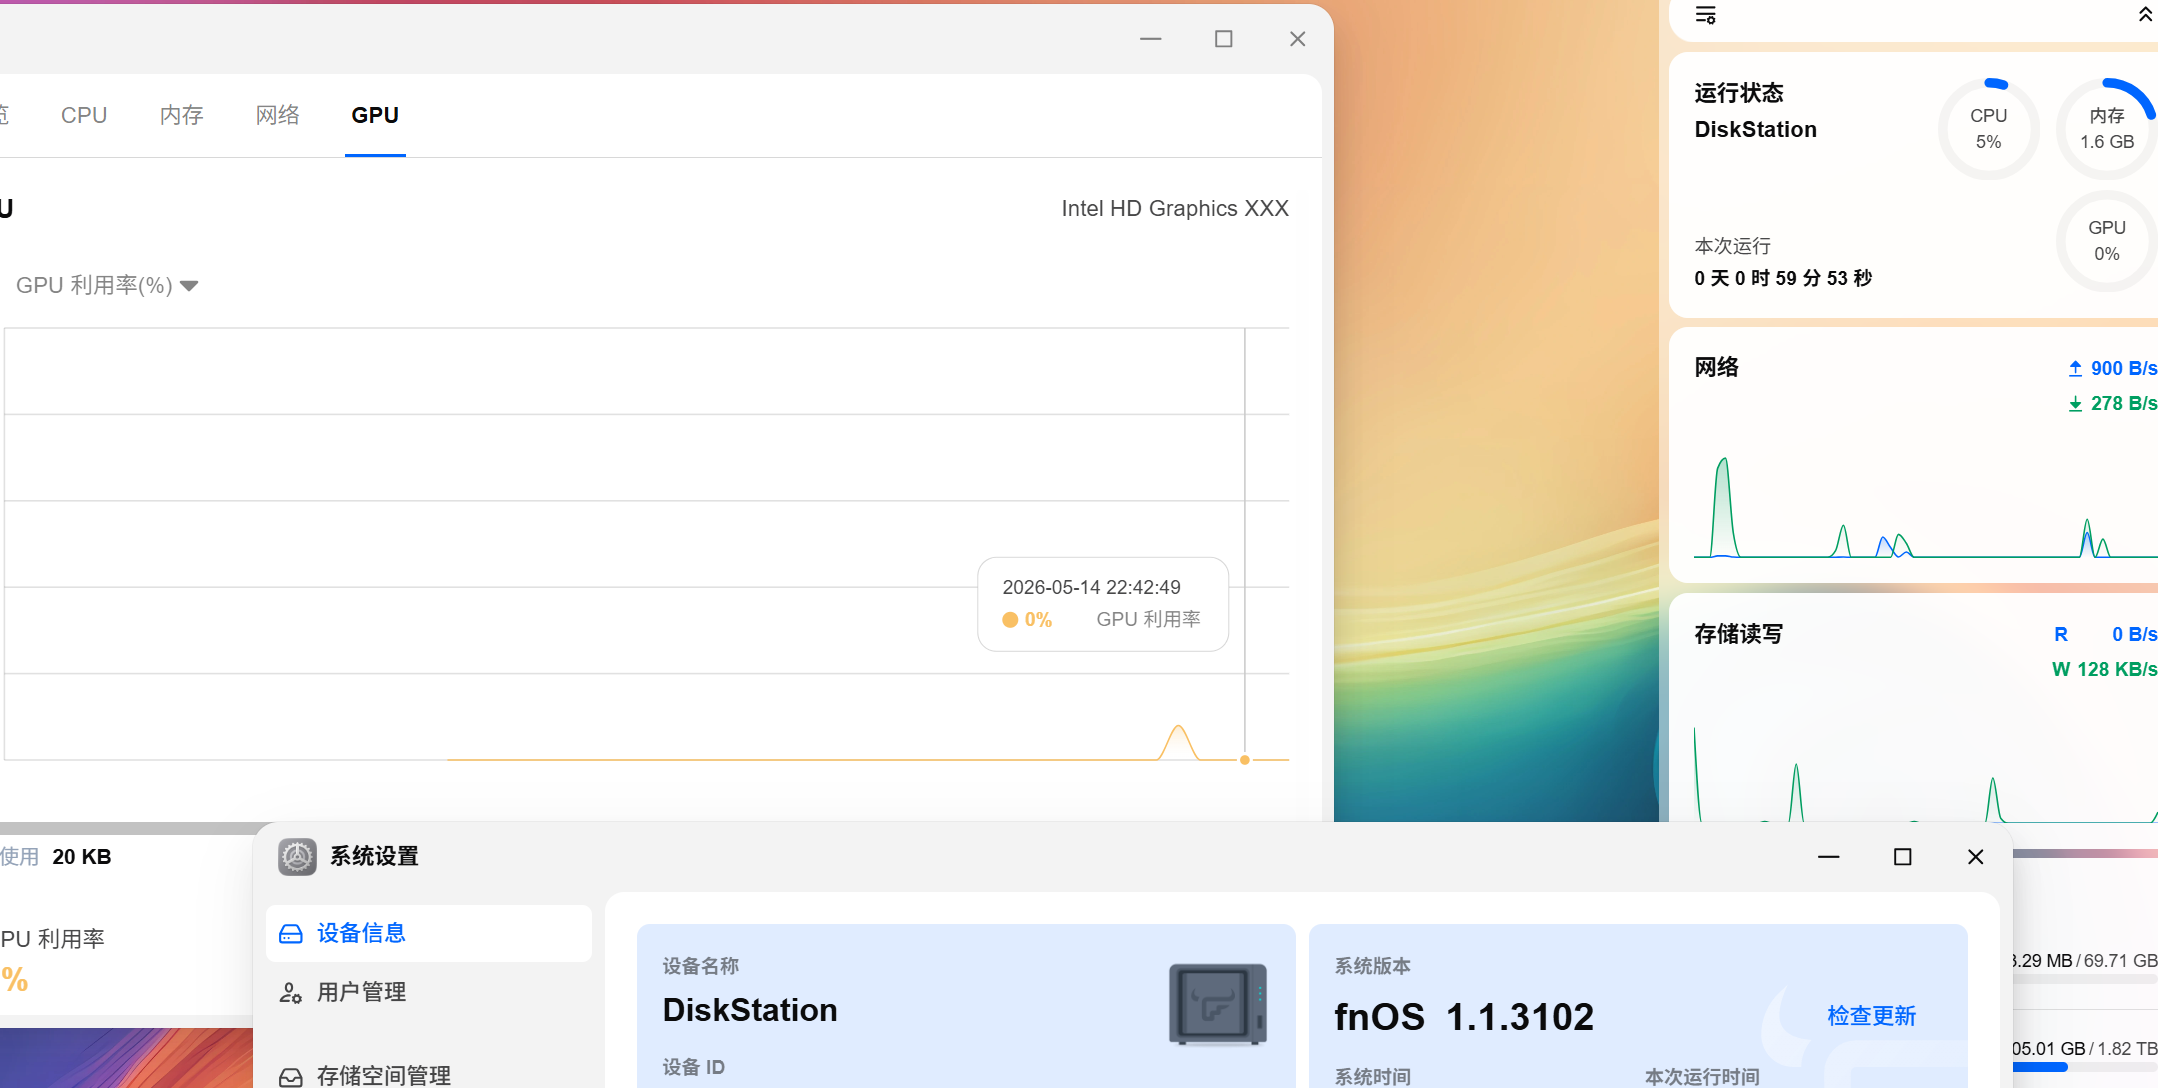Viewport: 2158px width, 1088px height.
Task: Close the resource monitor window
Action: (1298, 39)
